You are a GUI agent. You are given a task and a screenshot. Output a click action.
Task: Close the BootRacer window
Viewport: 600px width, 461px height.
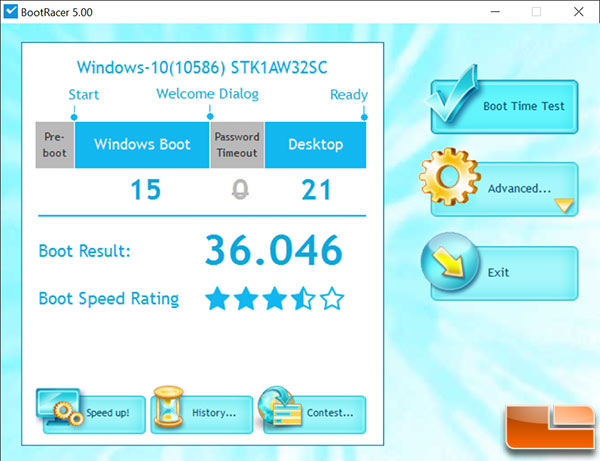[579, 12]
